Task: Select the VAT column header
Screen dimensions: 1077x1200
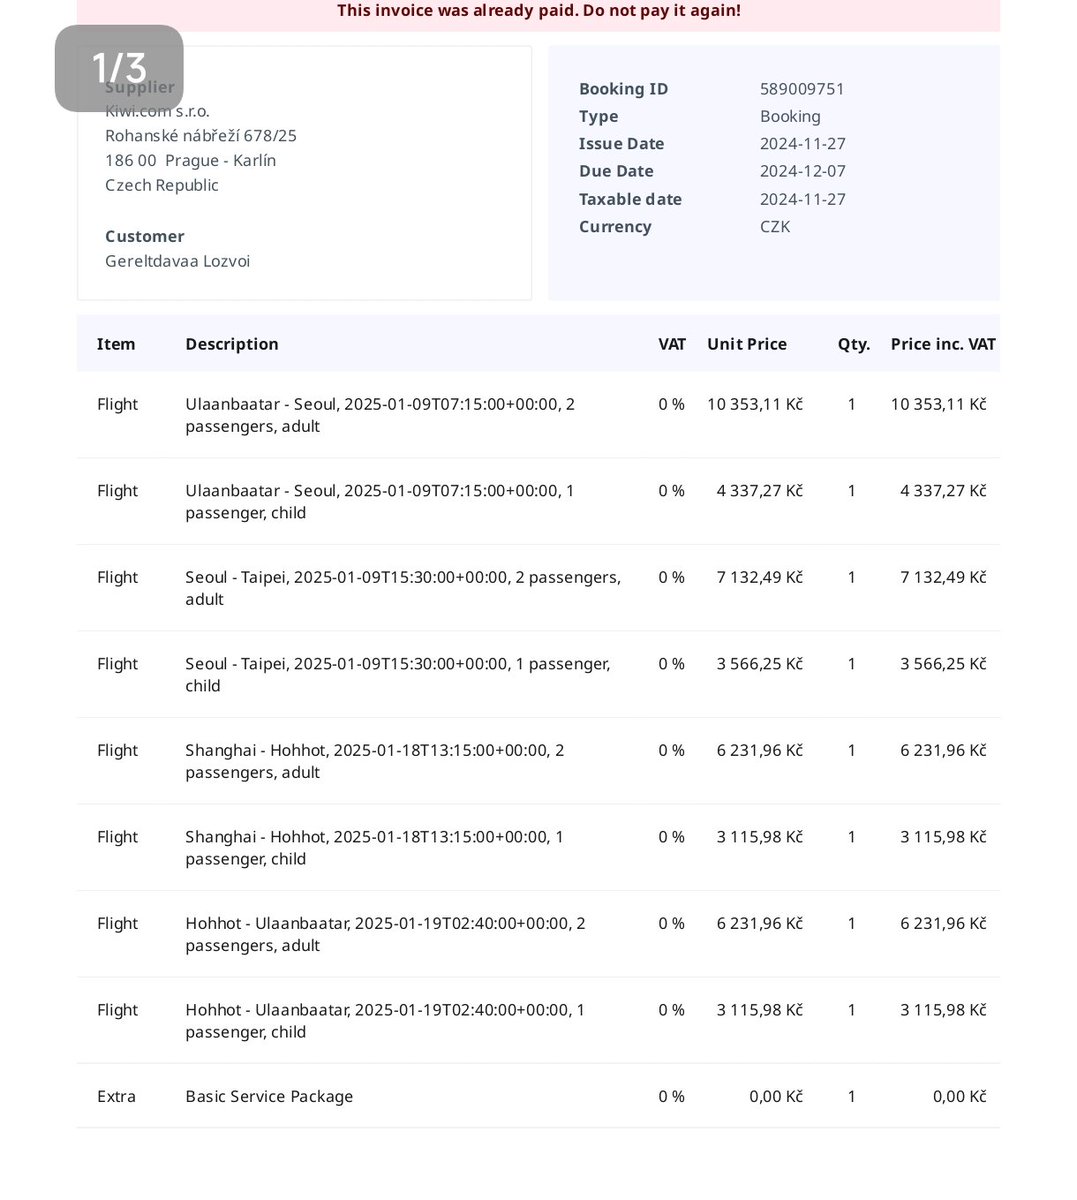Action: [672, 344]
